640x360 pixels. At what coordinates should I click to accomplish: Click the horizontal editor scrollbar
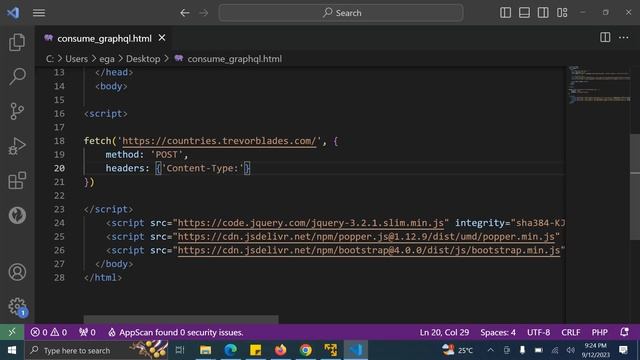(x=181, y=319)
